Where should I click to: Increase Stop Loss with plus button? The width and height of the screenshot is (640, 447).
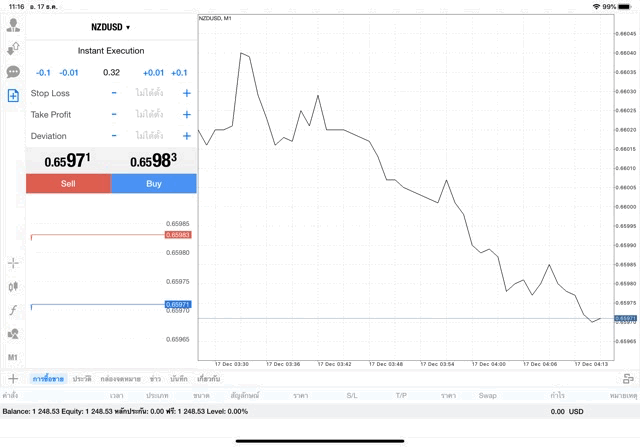click(186, 93)
